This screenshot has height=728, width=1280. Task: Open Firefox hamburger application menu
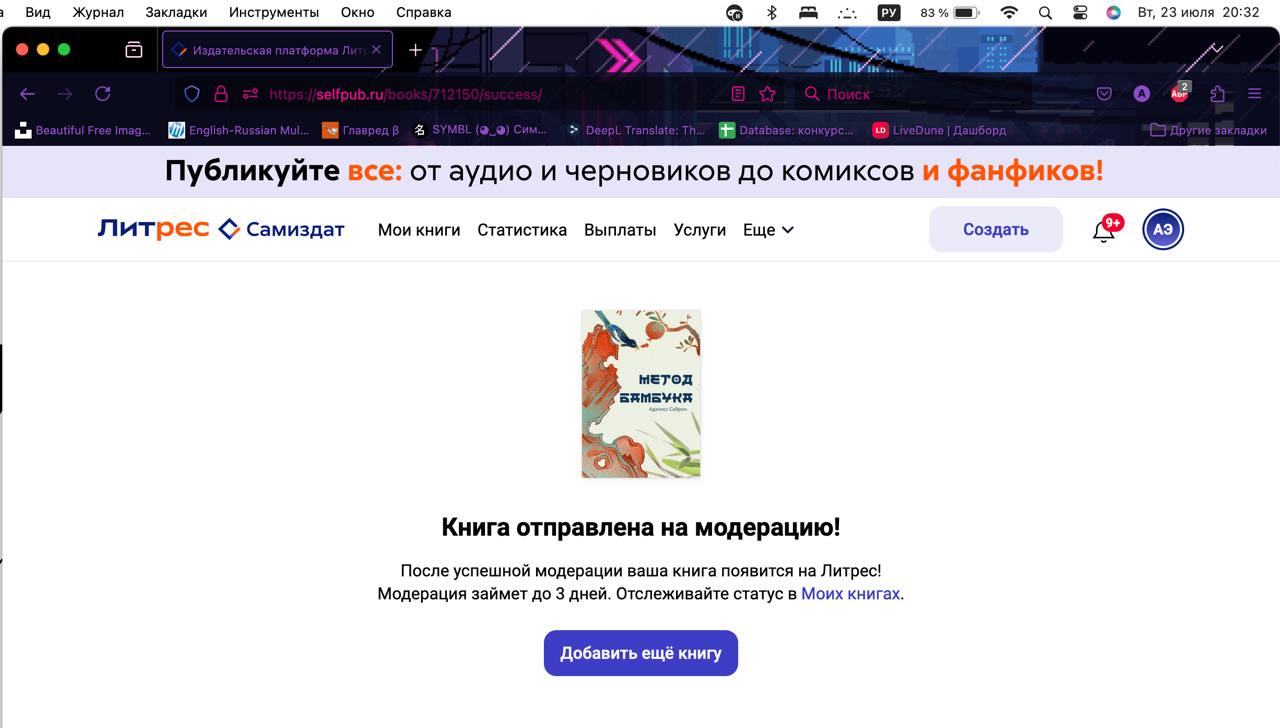[1254, 94]
